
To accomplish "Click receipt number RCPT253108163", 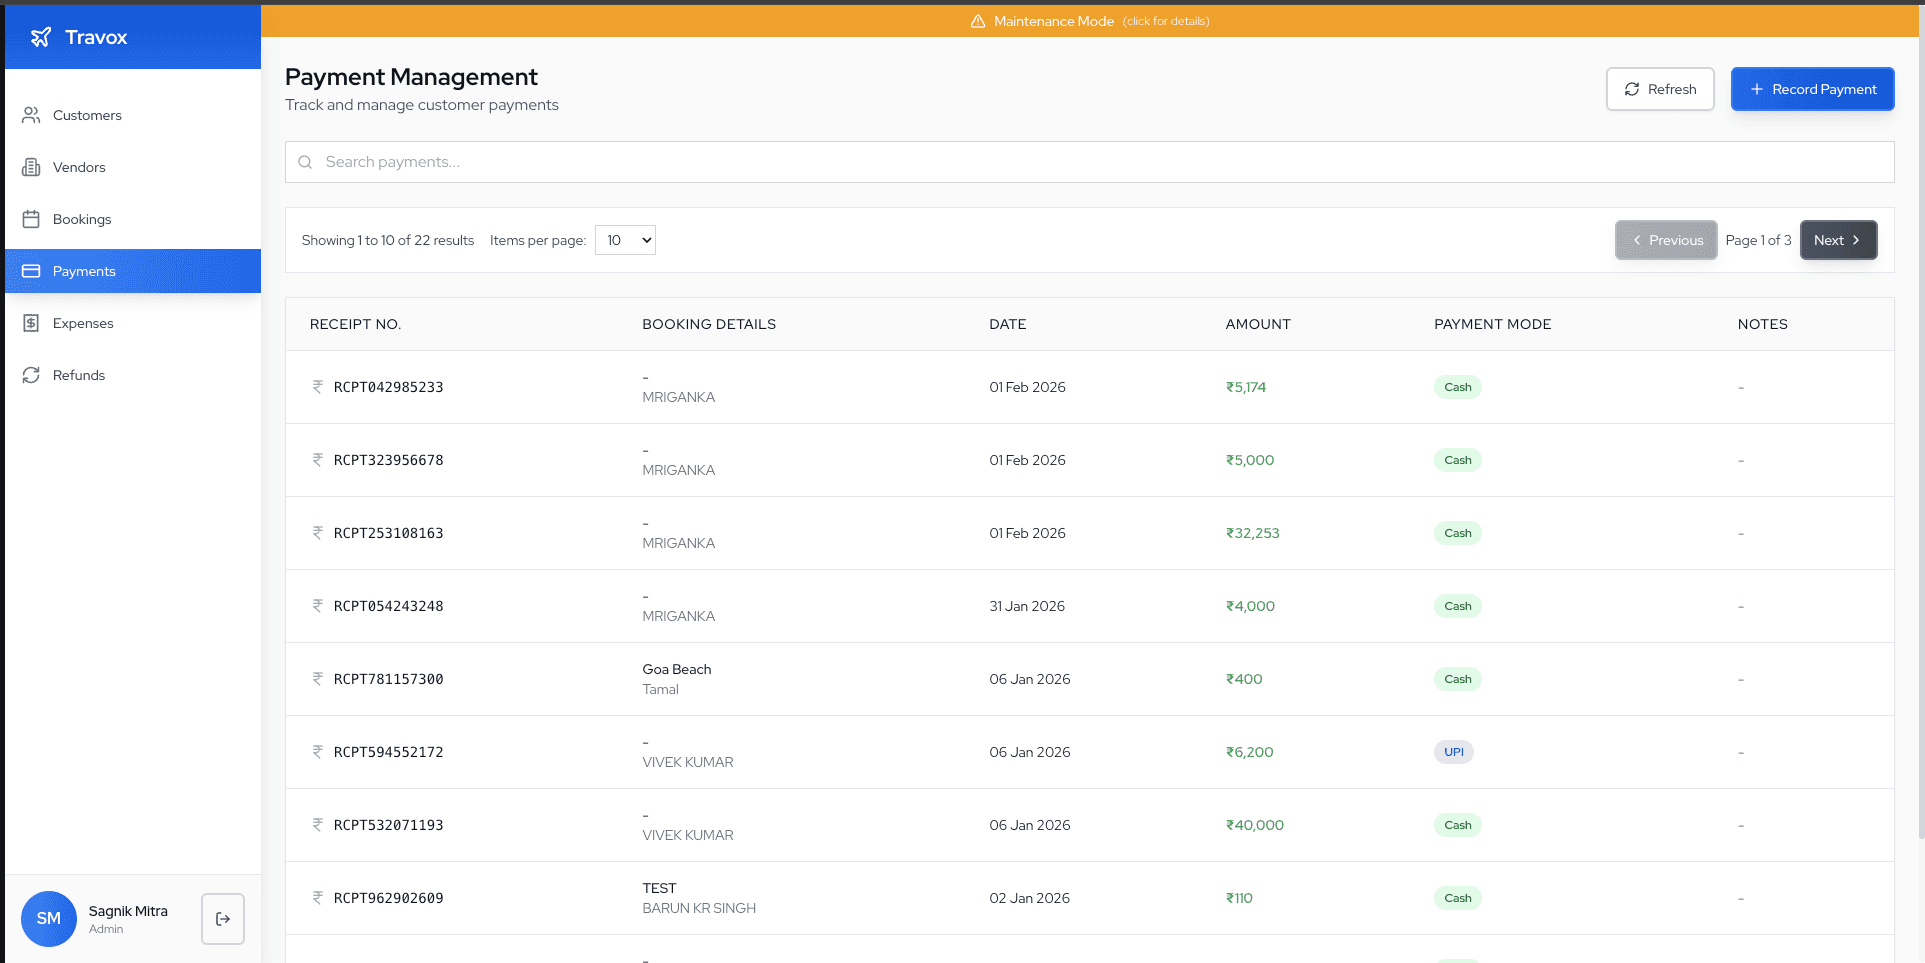I will click(389, 533).
